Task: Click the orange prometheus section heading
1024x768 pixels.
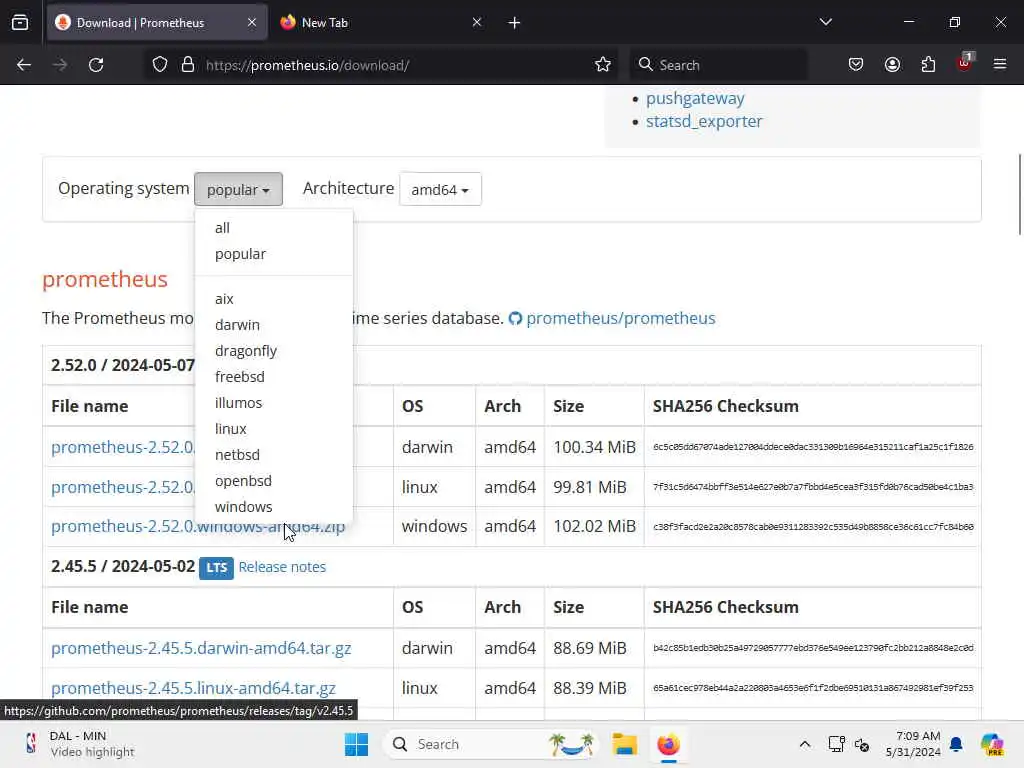Action: (104, 280)
